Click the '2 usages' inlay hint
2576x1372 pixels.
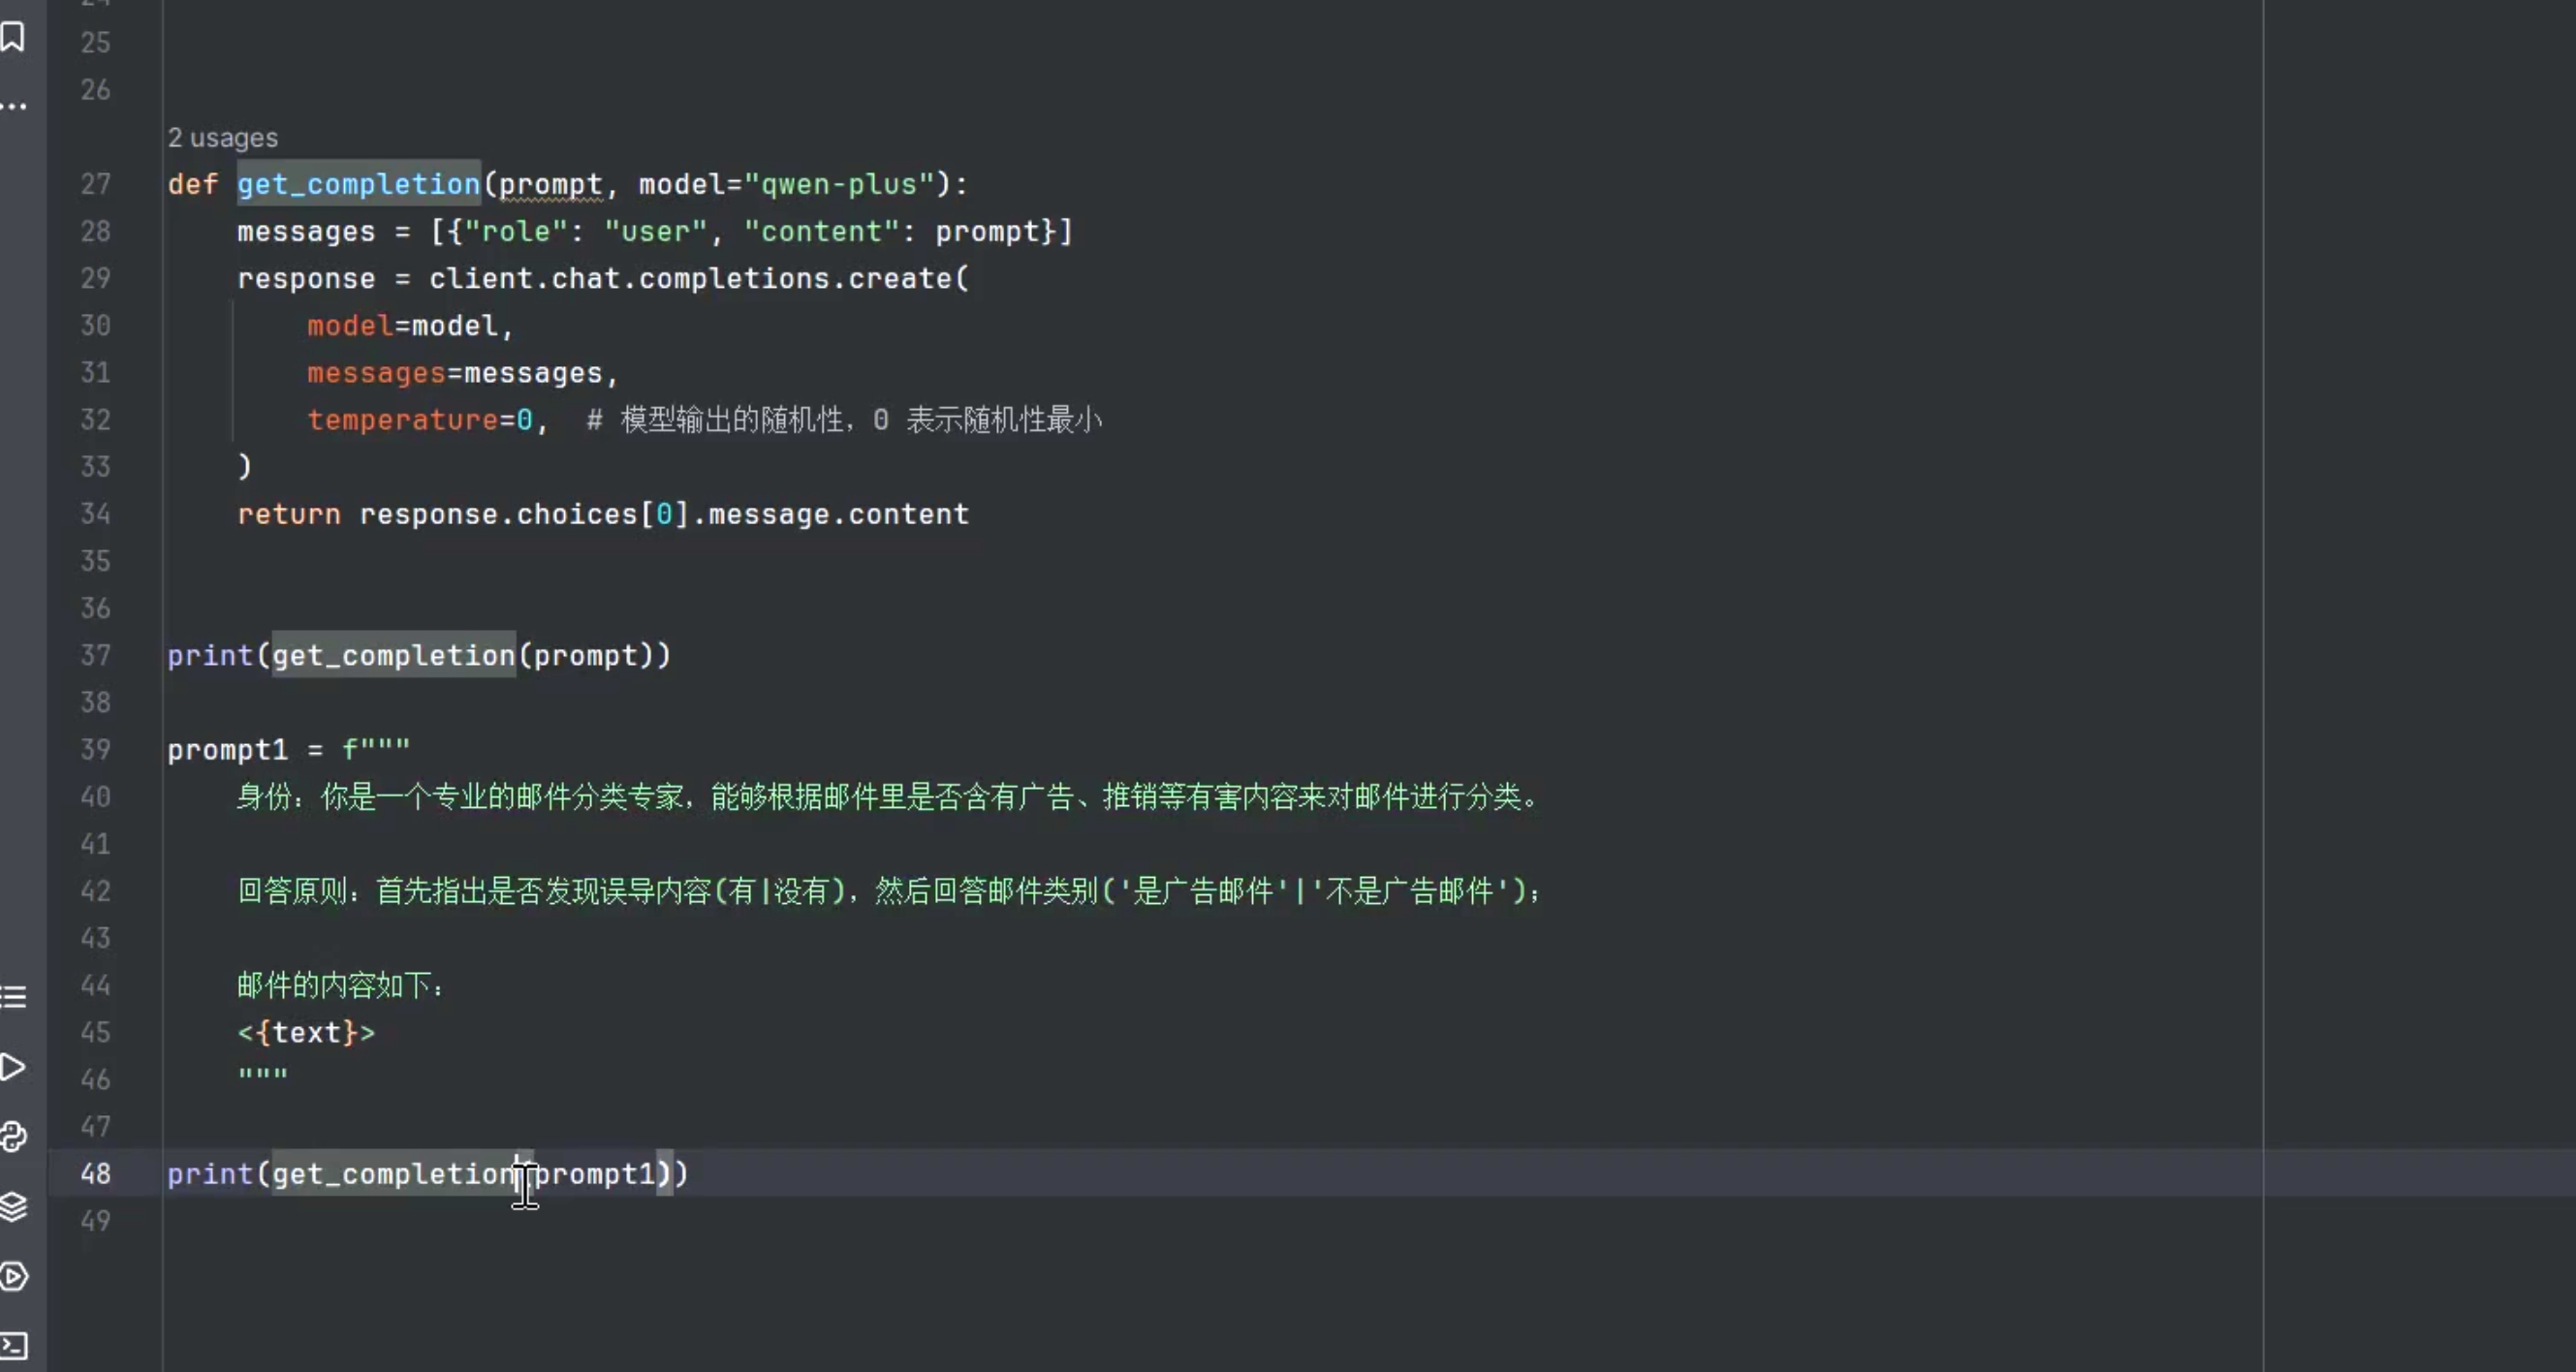(x=222, y=138)
